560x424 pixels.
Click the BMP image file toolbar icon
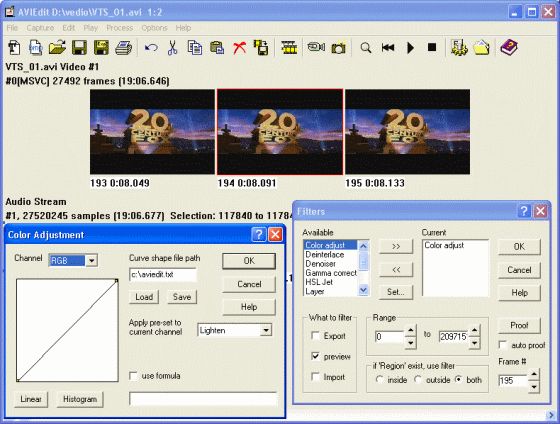[x=36, y=48]
